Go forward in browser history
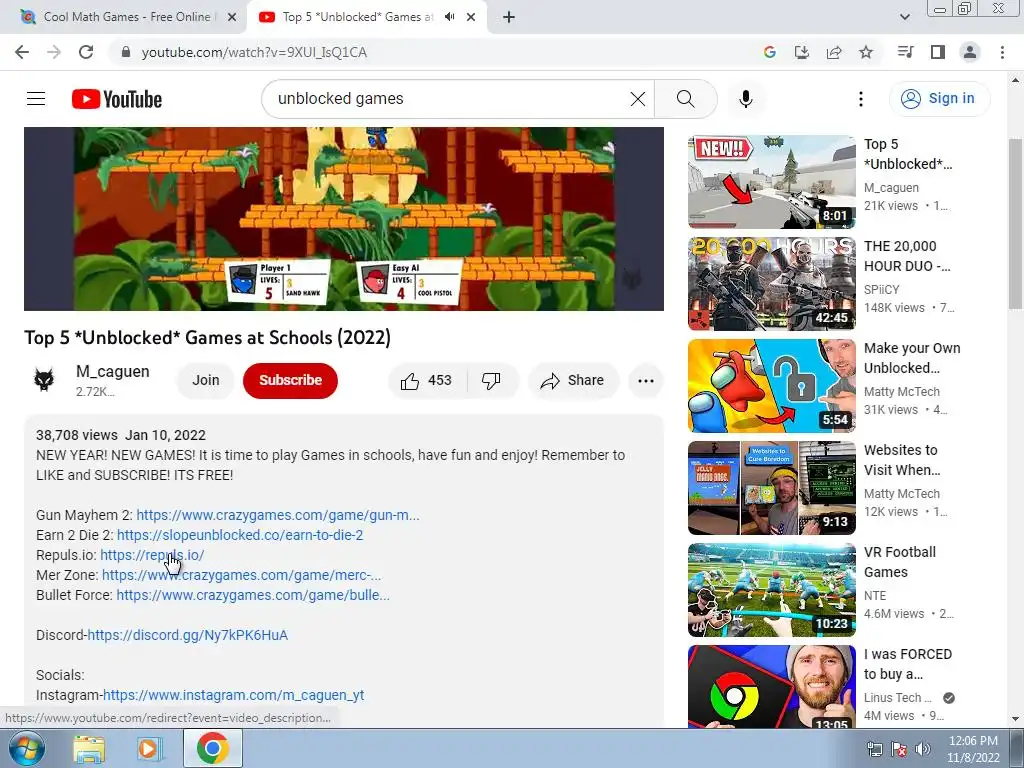Screen dimensions: 1024x768 pos(54,52)
